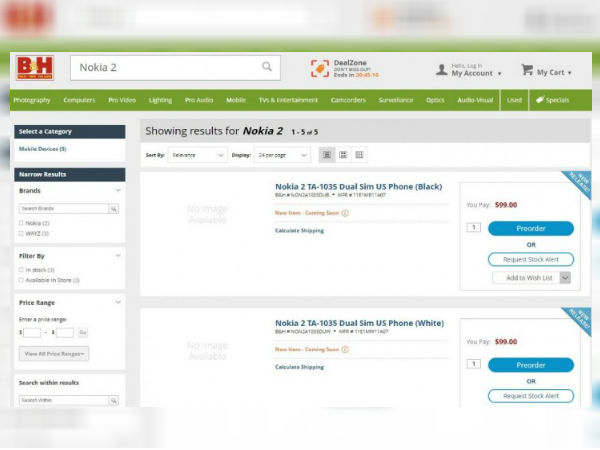
Task: Preorder the White Nokia 2 phone
Action: [531, 365]
